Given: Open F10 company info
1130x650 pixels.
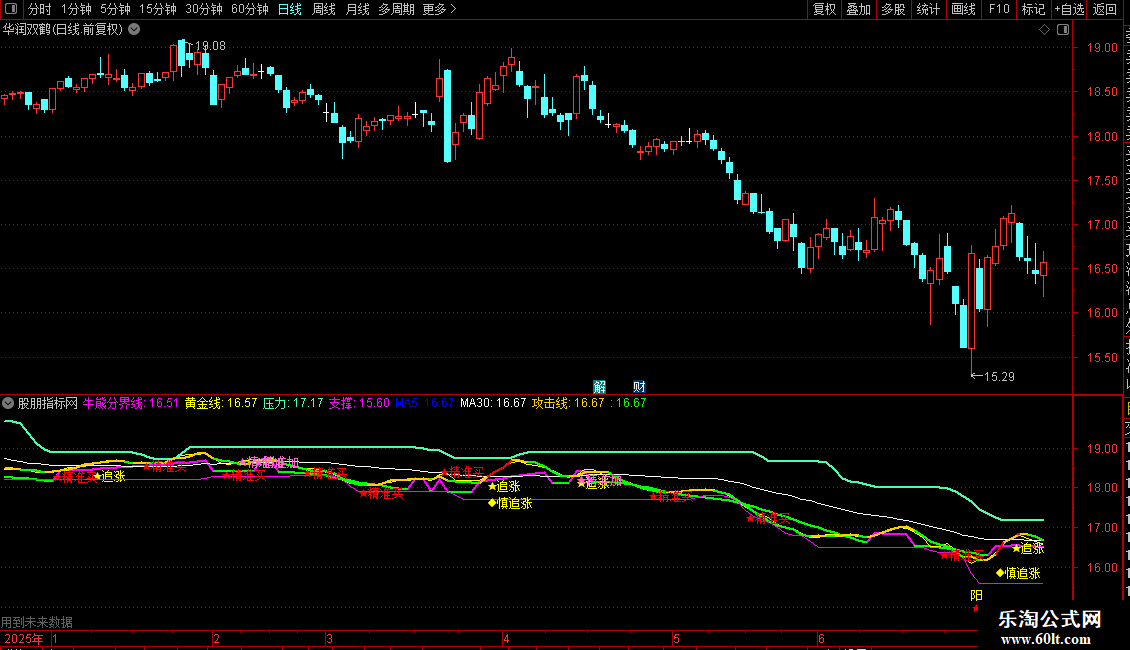Looking at the screenshot, I should coord(999,9).
